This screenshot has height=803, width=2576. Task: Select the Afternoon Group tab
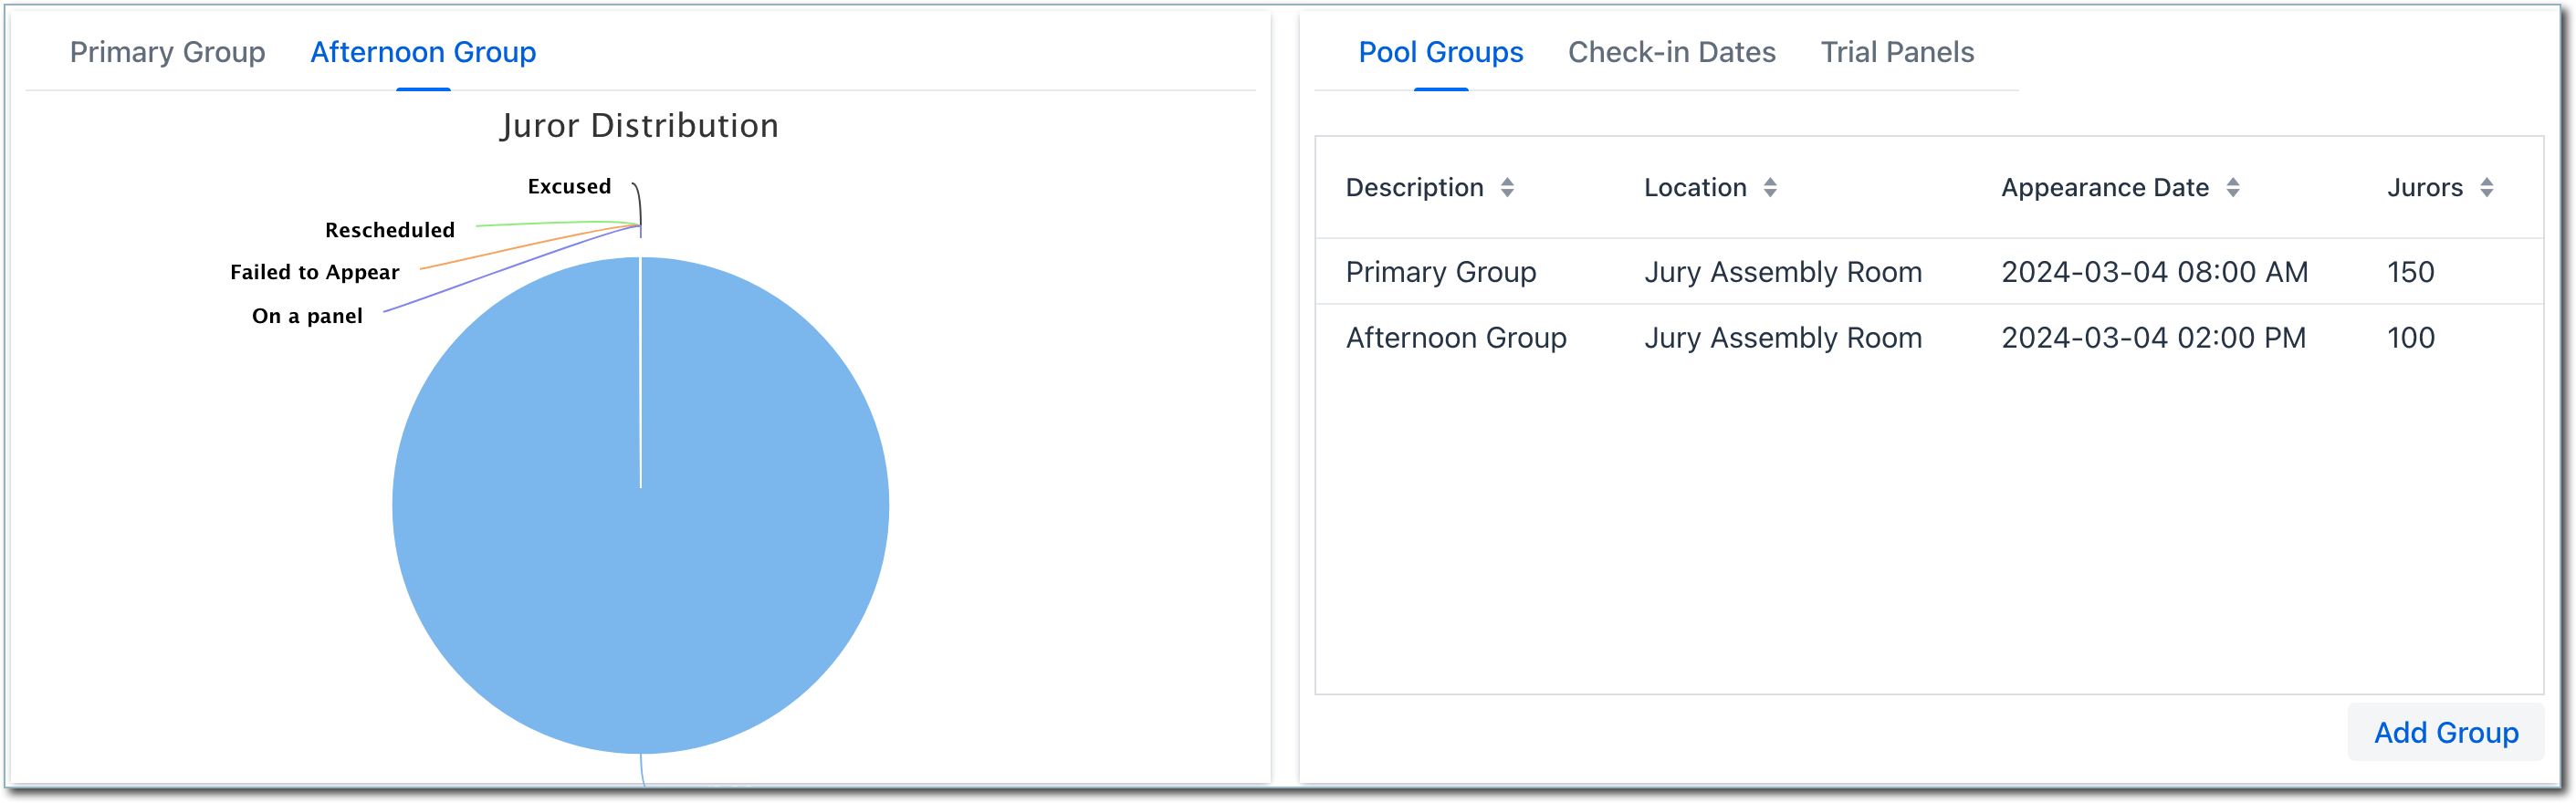point(423,52)
